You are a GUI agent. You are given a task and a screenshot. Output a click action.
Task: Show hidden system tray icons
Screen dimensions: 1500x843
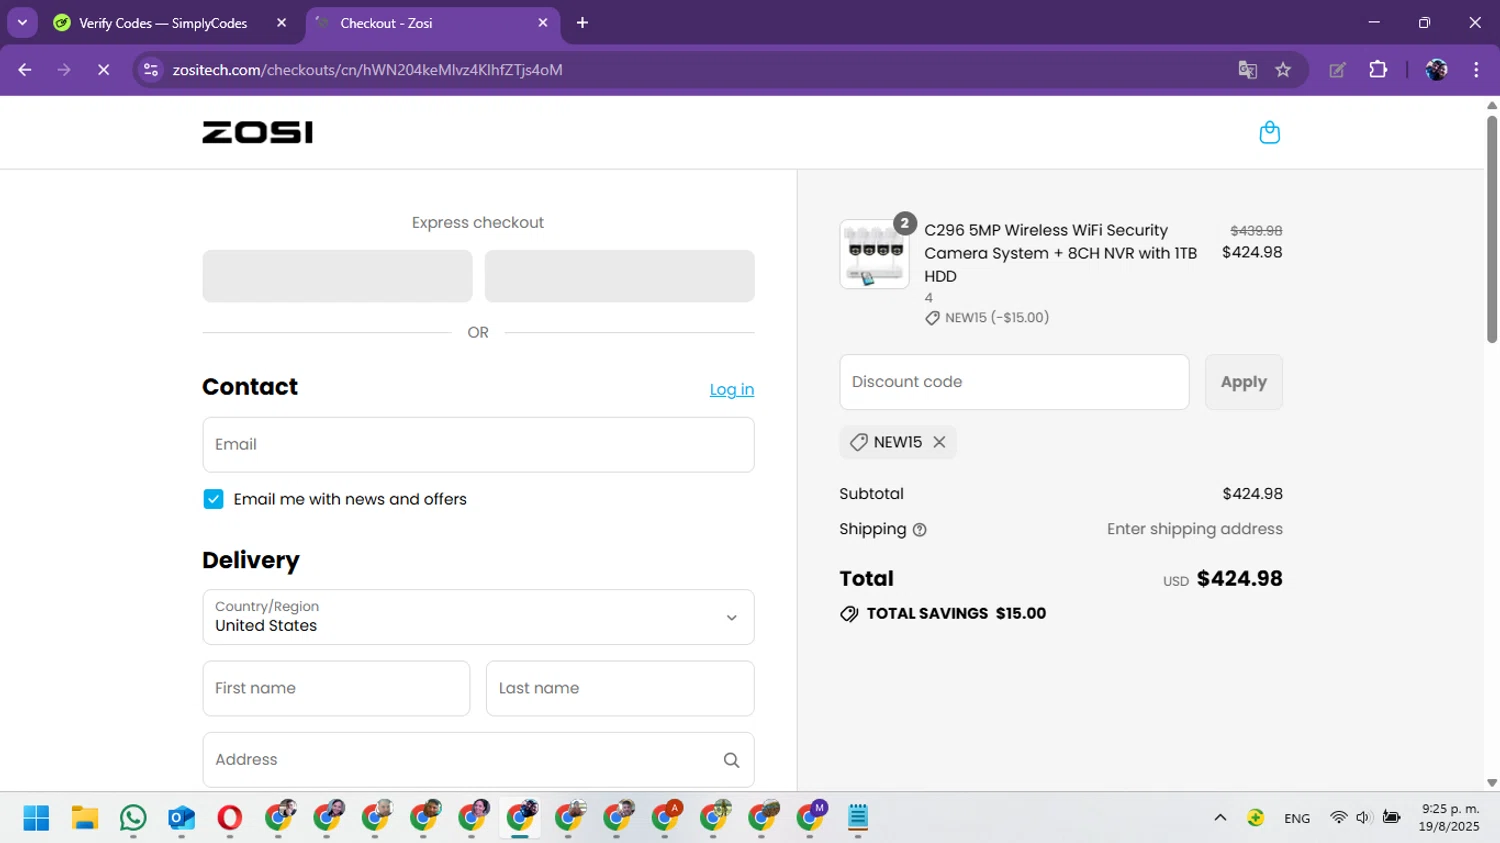point(1220,818)
